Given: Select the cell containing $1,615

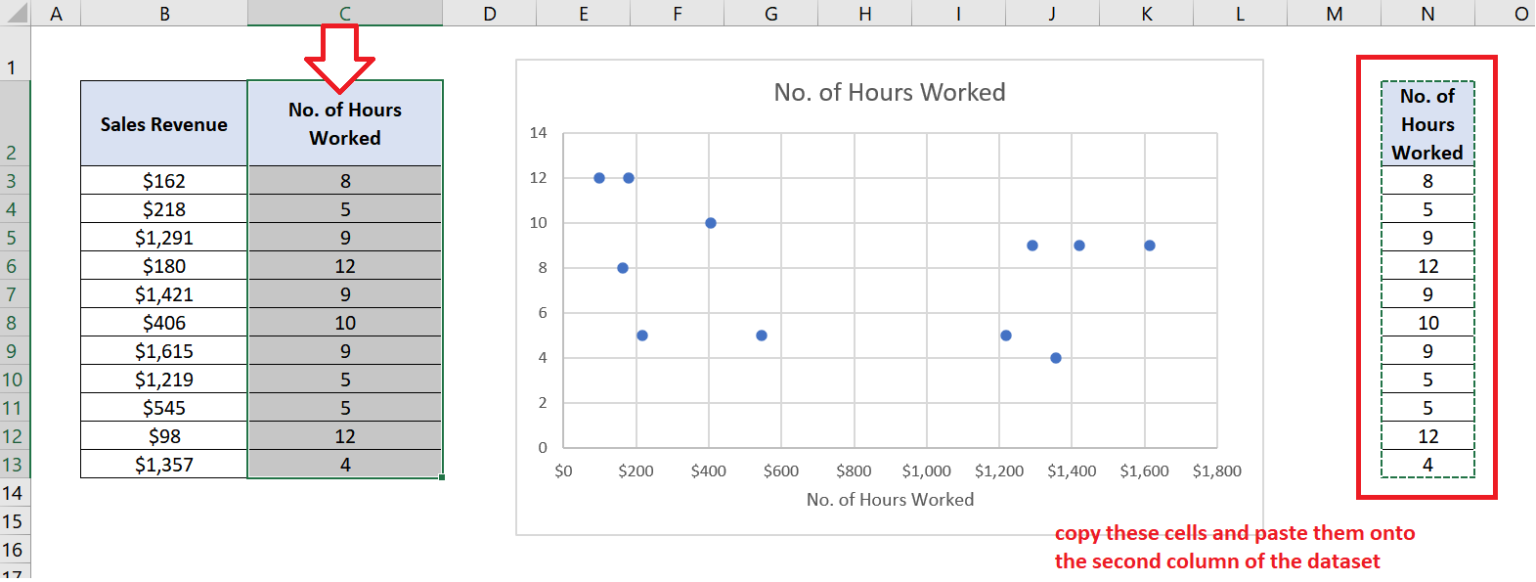Looking at the screenshot, I should tap(163, 350).
